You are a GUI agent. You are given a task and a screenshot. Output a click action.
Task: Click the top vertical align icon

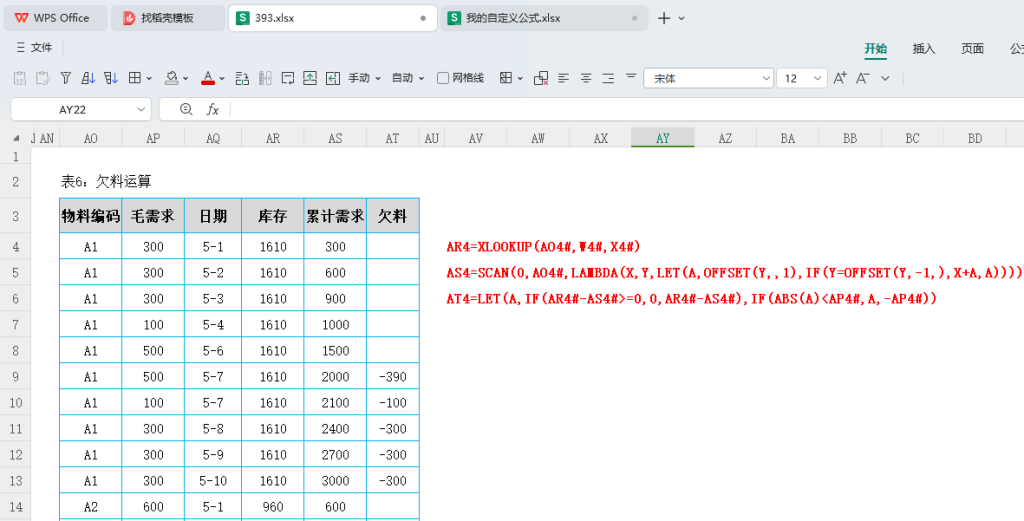[x=631, y=77]
